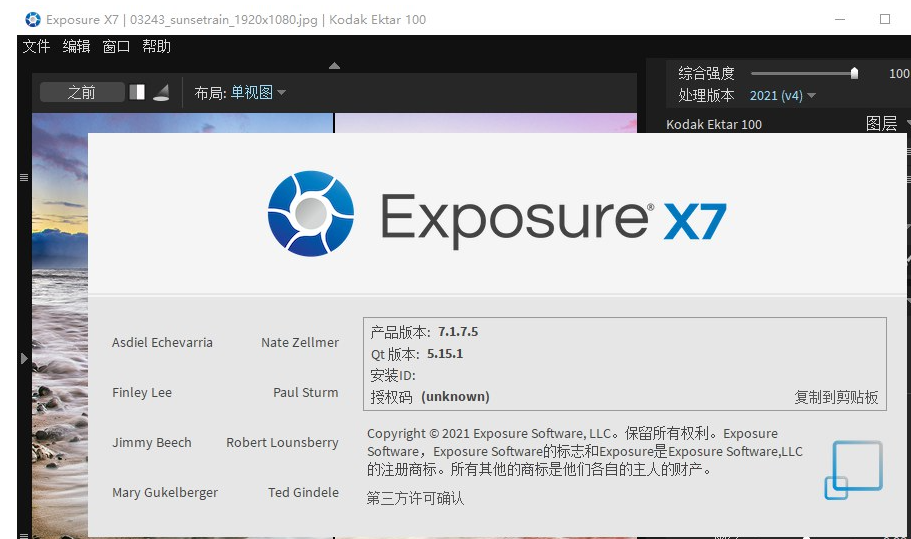Open the 帮助 menu

pyautogui.click(x=156, y=46)
